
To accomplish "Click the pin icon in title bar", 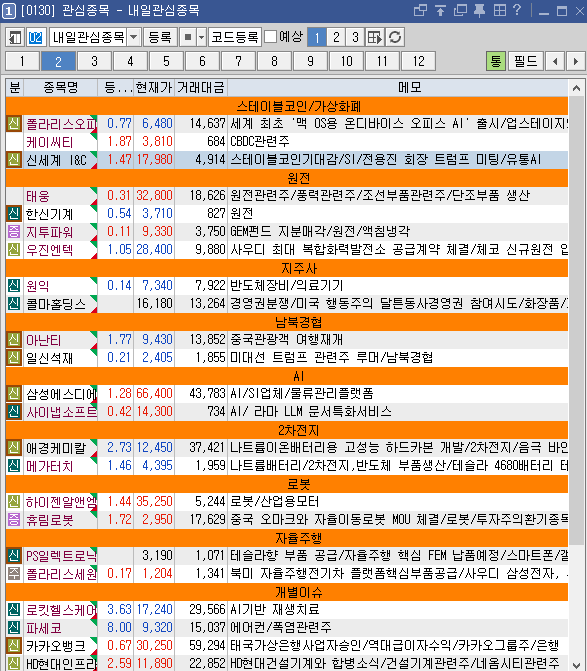I will pyautogui.click(x=480, y=10).
